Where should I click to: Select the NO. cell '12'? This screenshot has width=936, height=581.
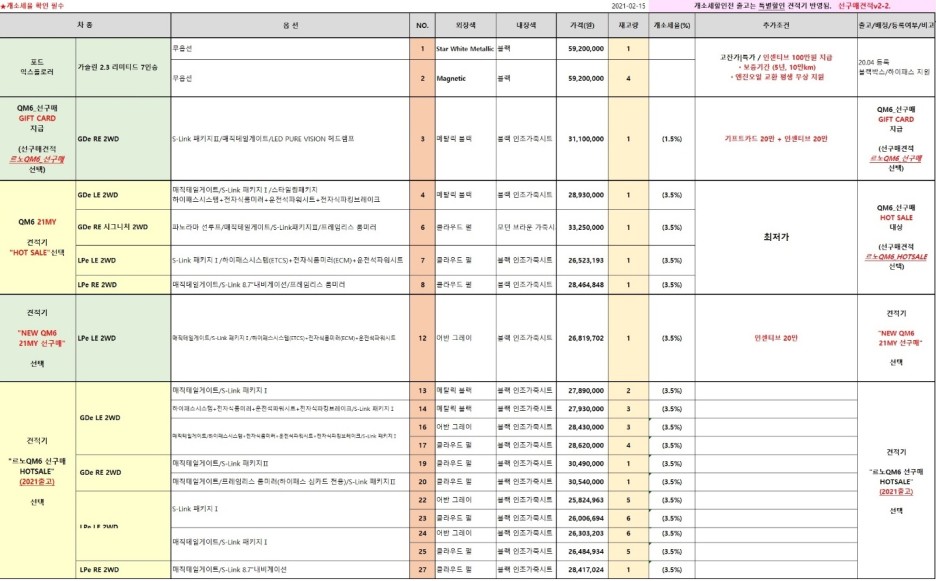(x=422, y=338)
